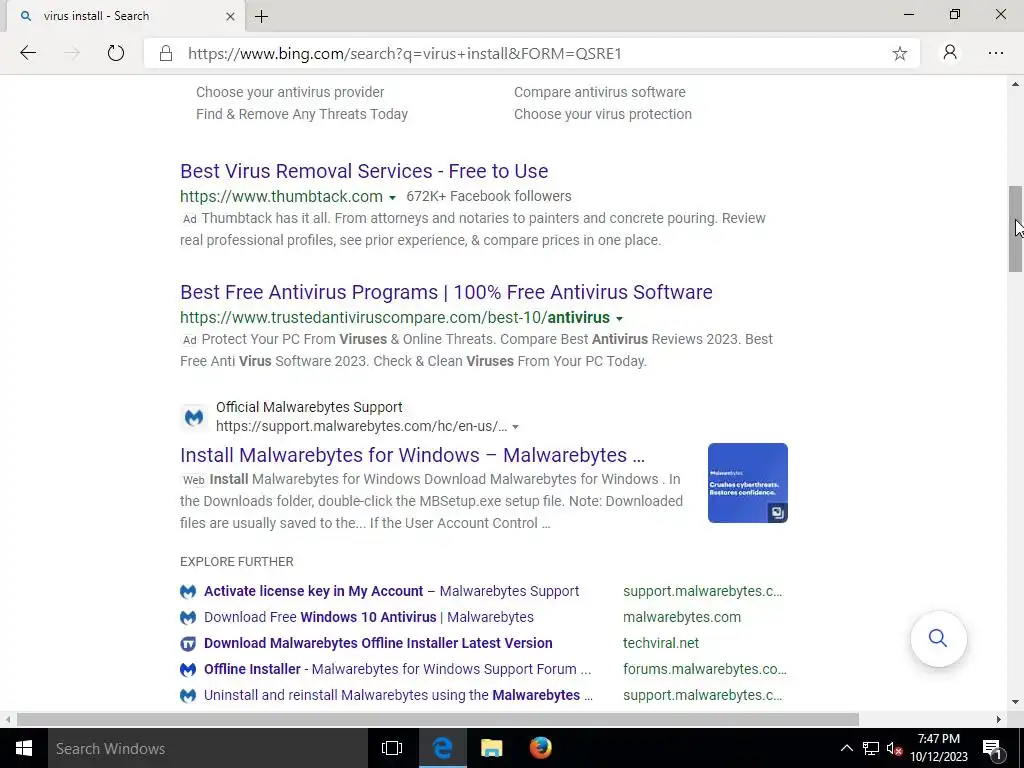Viewport: 1024px width, 768px height.
Task: Click 'malwarebytes.com' domain text
Action: [x=682, y=617]
